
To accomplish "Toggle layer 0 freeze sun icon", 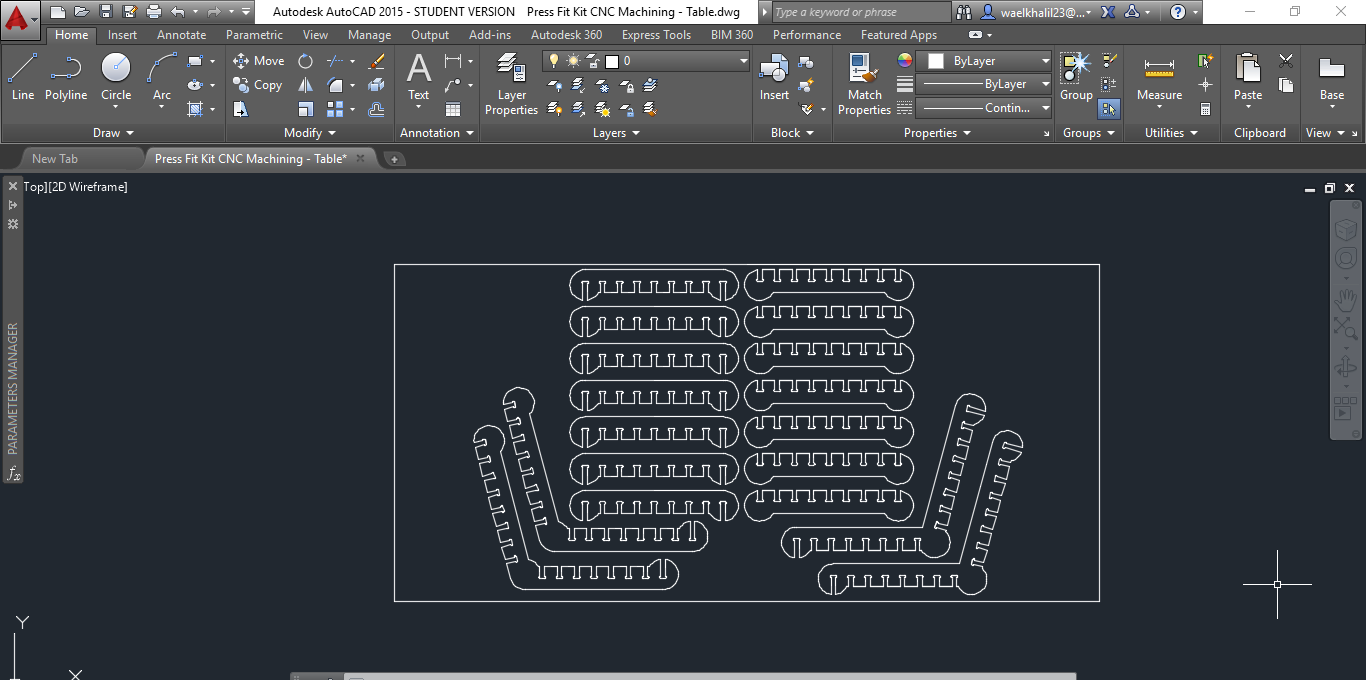I will tap(573, 61).
